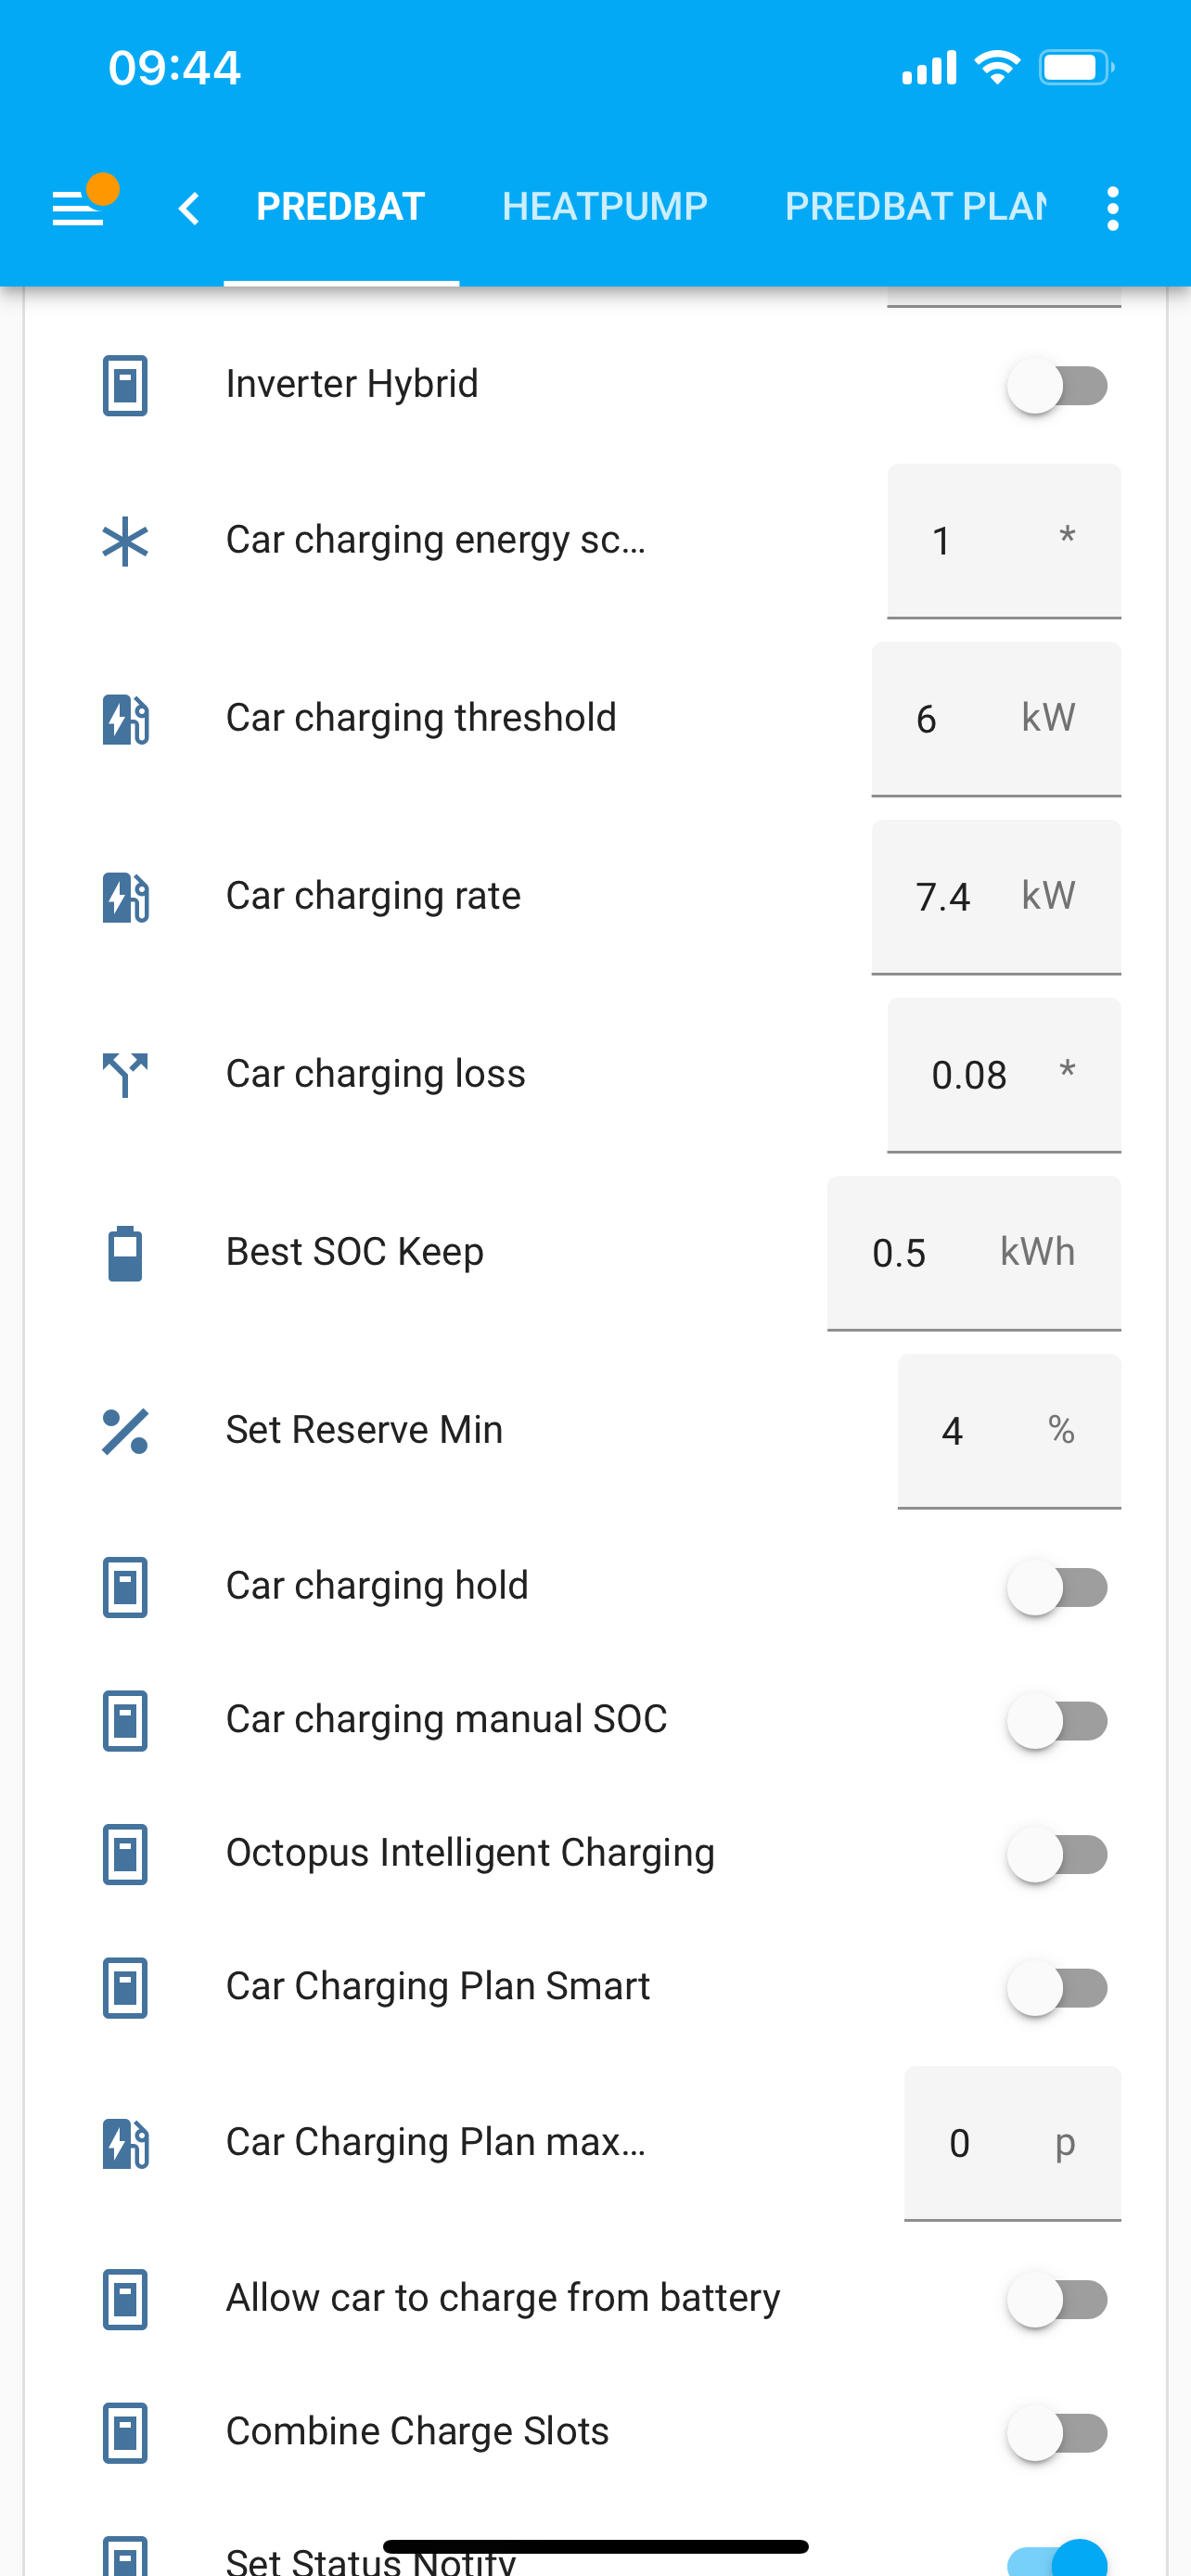Enable Allow car to charge from battery
The width and height of the screenshot is (1191, 2576).
point(1057,2299)
